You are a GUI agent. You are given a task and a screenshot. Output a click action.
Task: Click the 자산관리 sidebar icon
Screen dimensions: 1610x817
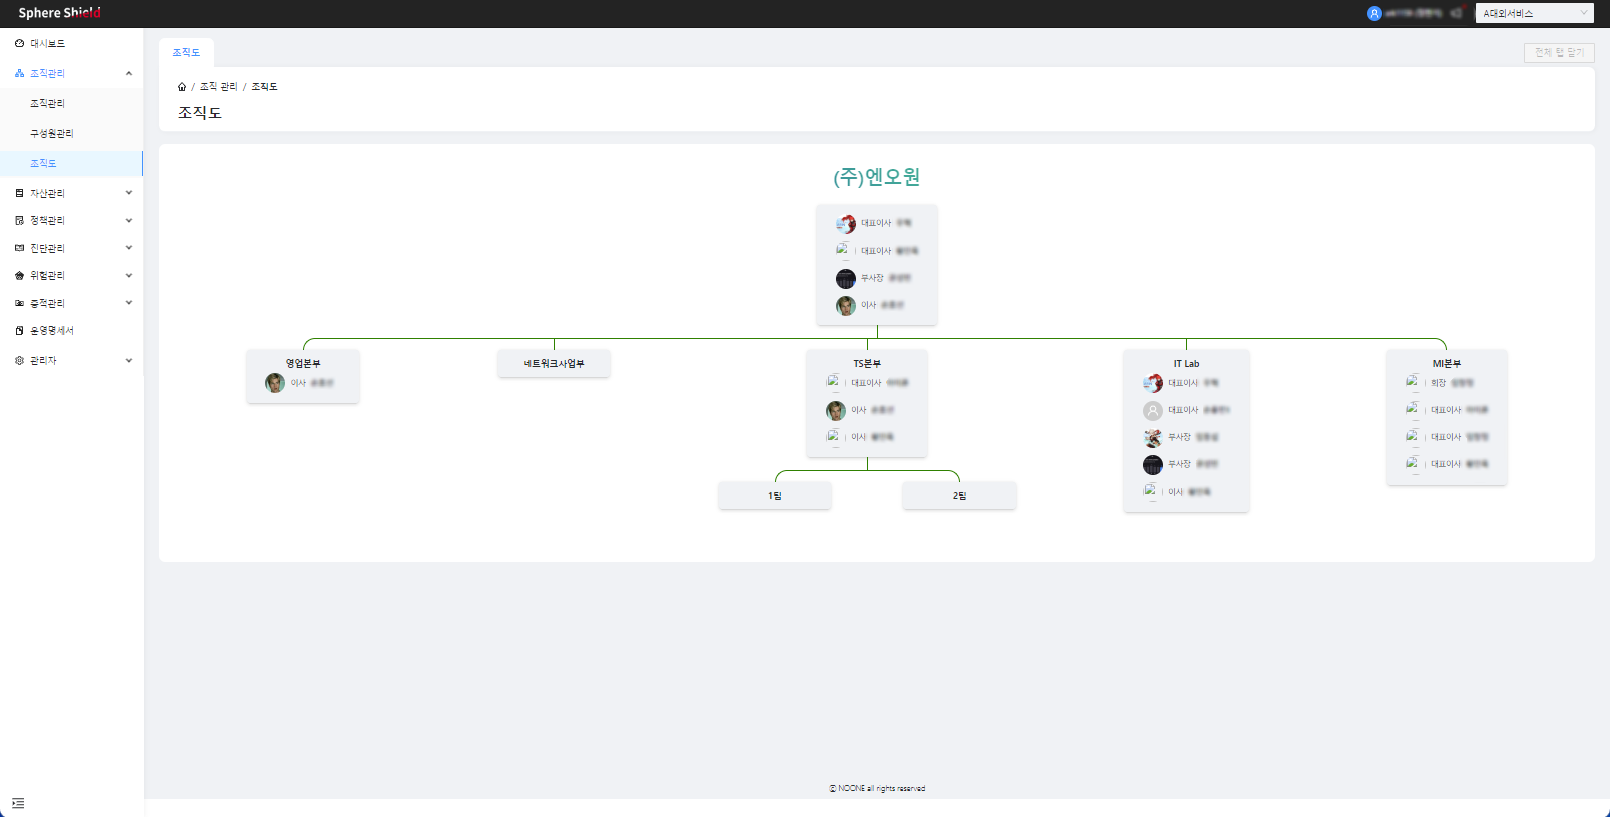click(x=19, y=193)
